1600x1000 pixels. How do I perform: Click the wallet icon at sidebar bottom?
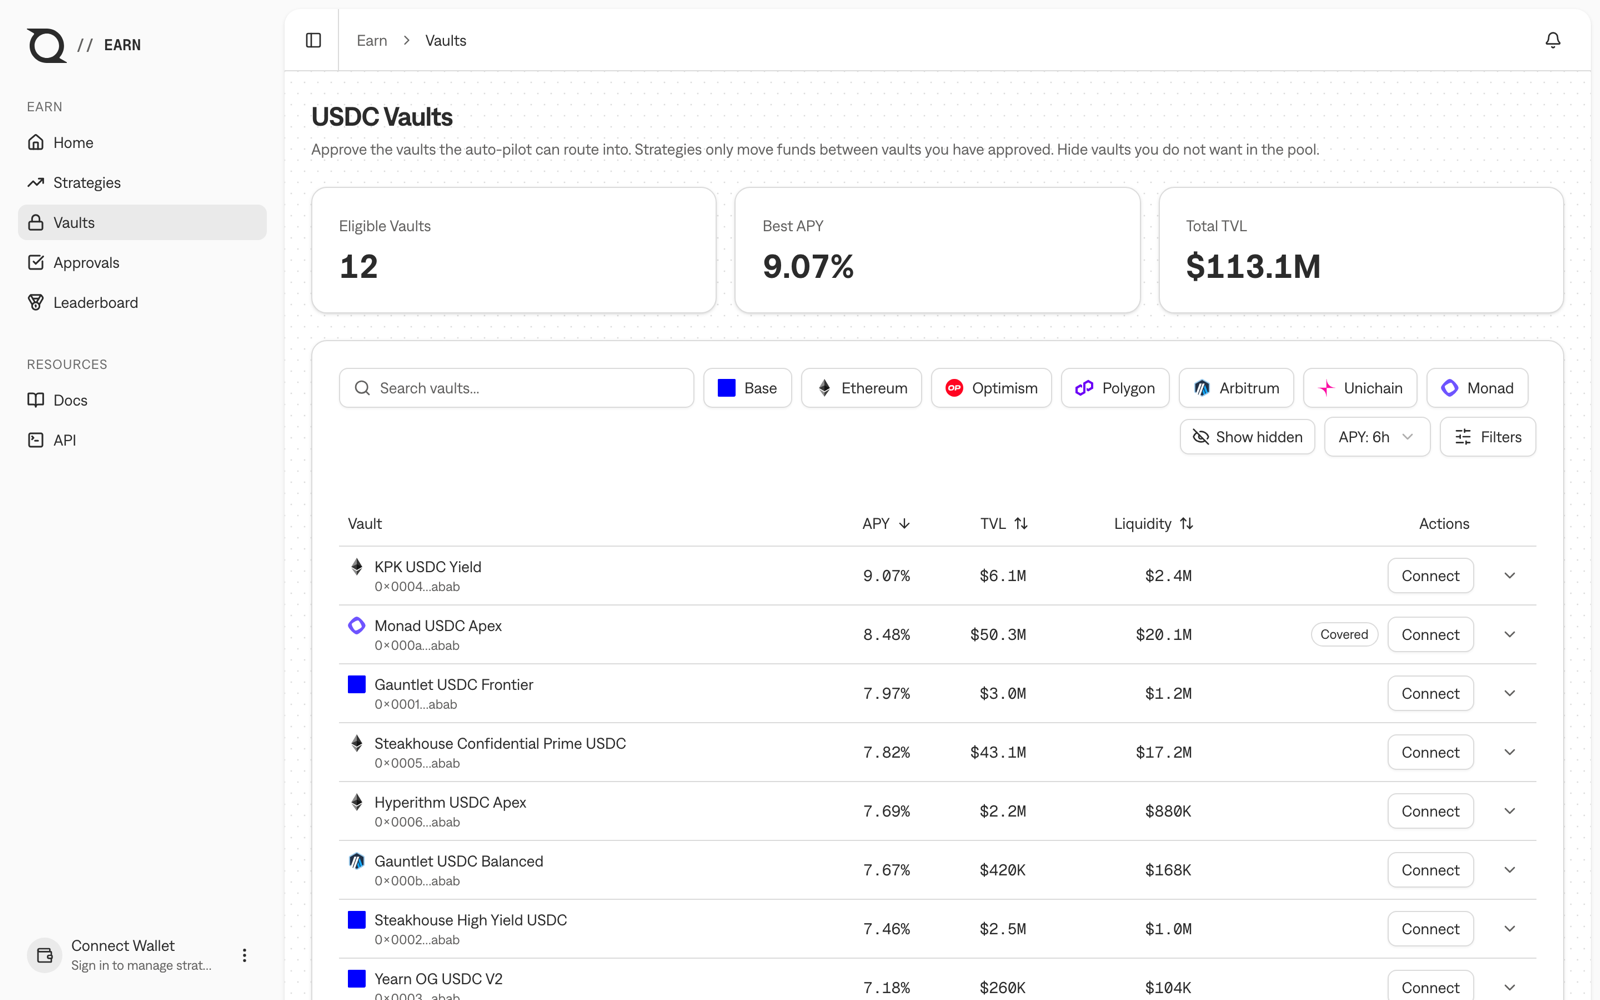(x=45, y=955)
